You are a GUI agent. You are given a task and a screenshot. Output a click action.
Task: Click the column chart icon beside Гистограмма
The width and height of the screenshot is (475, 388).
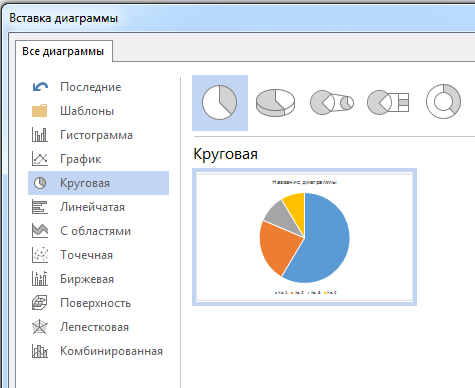coord(40,135)
